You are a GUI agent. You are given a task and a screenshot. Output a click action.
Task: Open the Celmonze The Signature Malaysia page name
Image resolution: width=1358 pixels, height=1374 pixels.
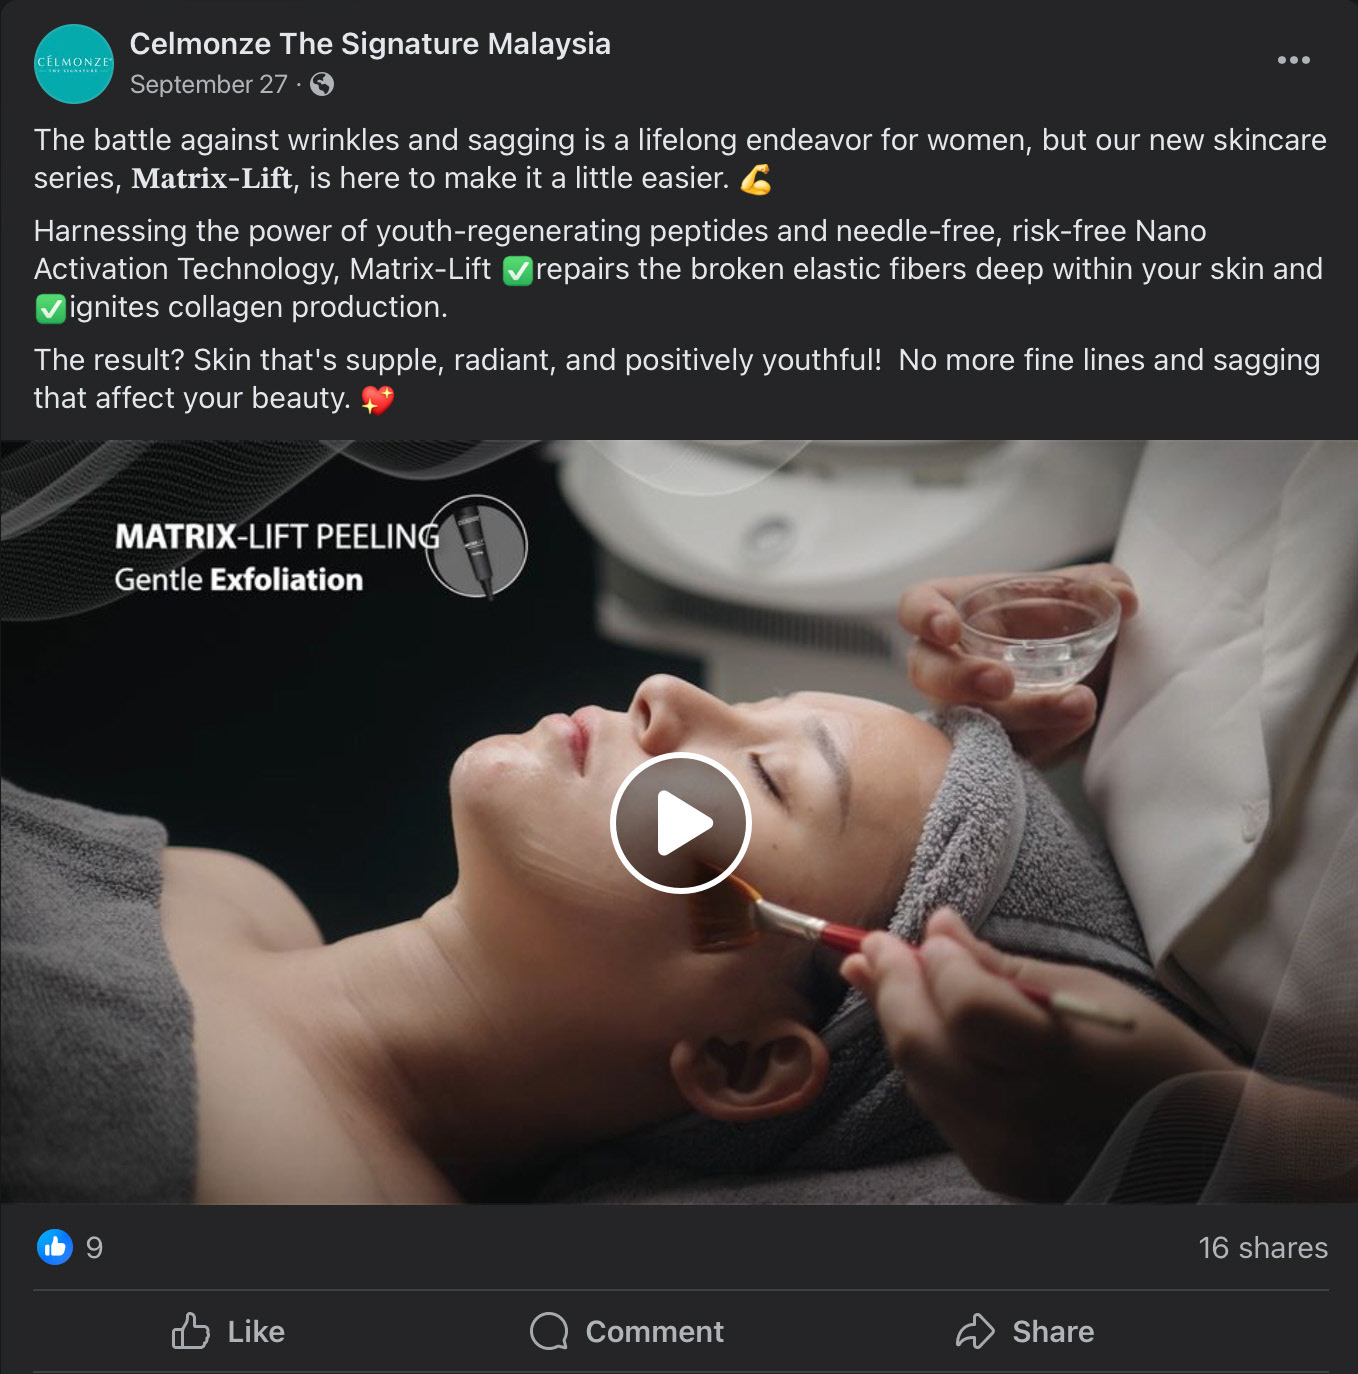370,44
